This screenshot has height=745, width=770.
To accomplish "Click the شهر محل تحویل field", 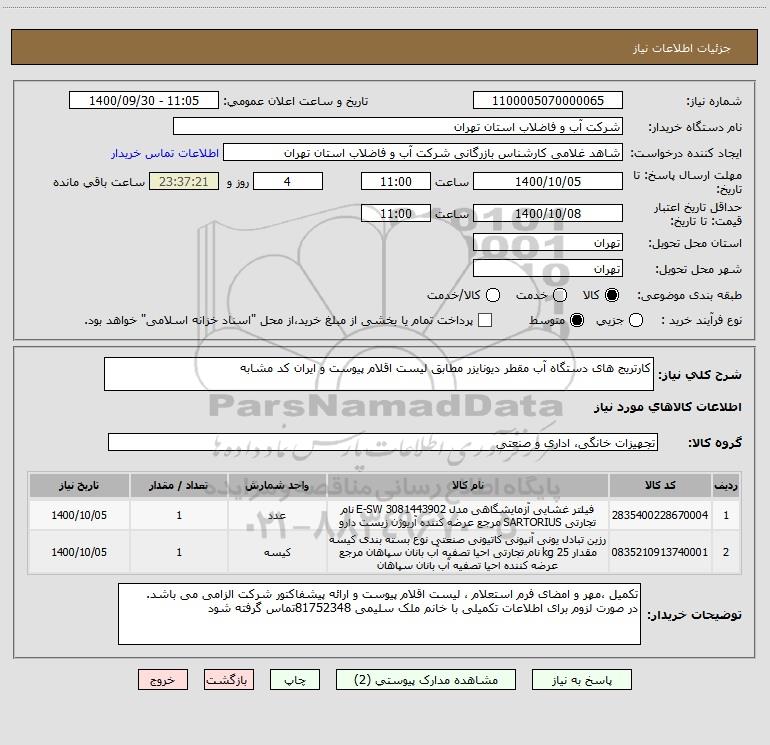I will [x=548, y=268].
